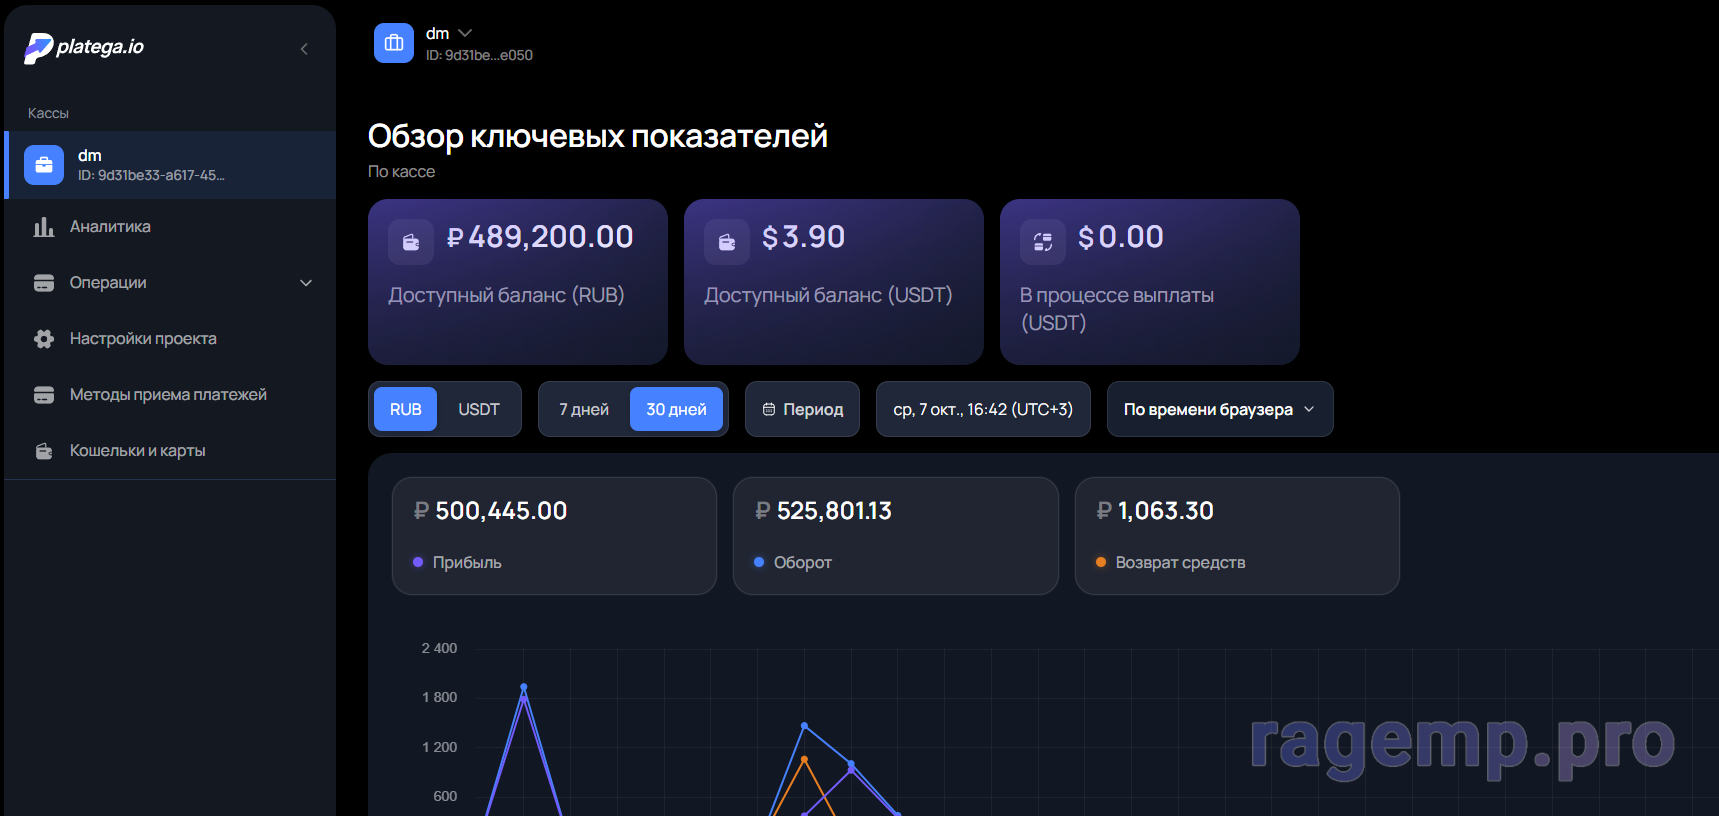Open Кошельки и карты in the sidebar
This screenshot has height=816, width=1719.
coord(170,451)
